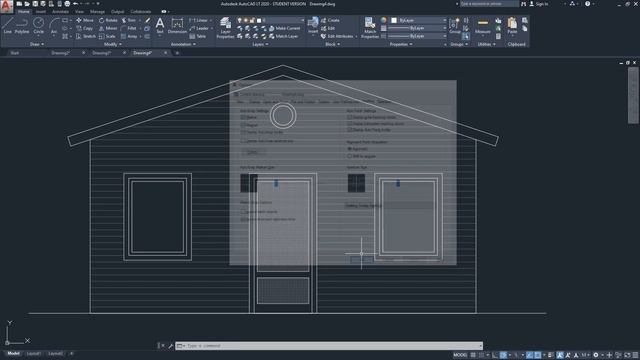640x360 pixels.
Task: Open the AutoCAD application menu
Action: [6, 6]
